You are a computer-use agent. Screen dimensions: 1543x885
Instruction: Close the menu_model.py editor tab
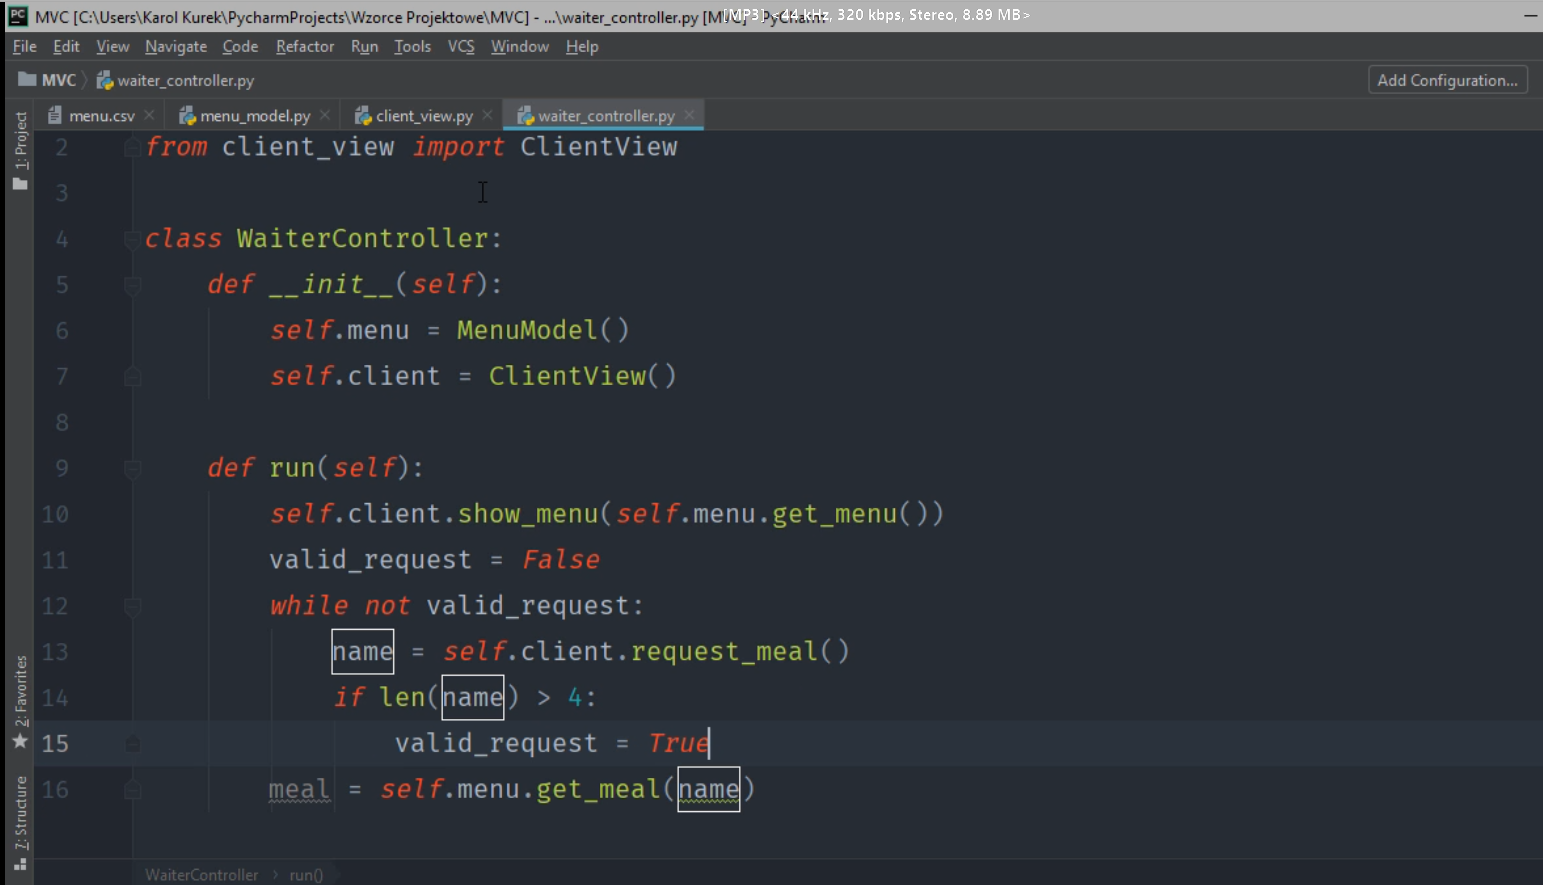pos(326,115)
